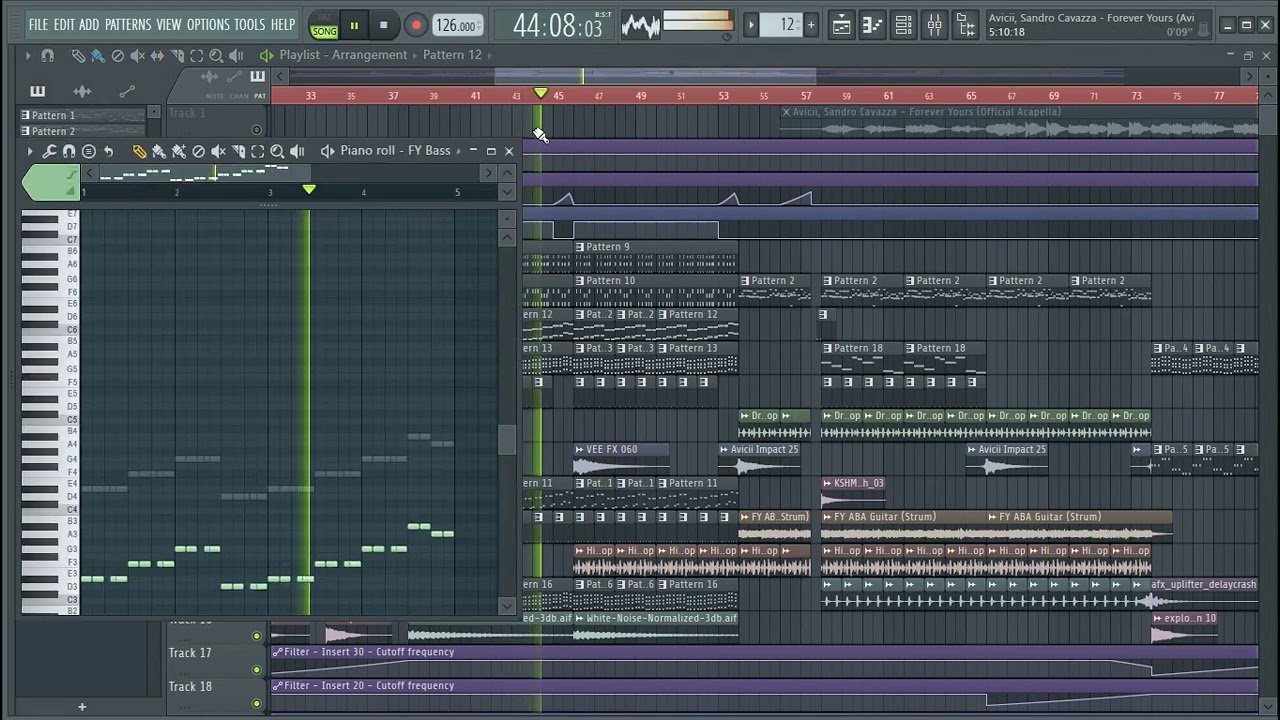Screen dimensions: 1280x720
Task: Open the pattern number selector showing 12
Action: click(781, 25)
